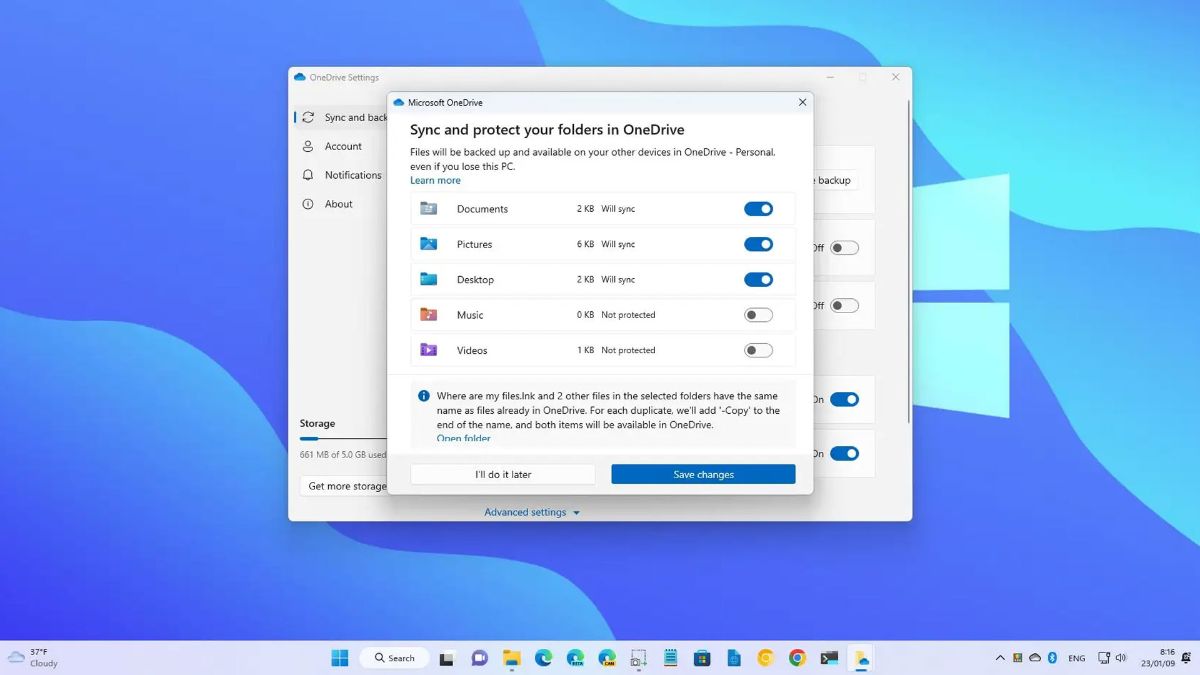Click the Save changes button
The image size is (1200, 675).
point(703,474)
